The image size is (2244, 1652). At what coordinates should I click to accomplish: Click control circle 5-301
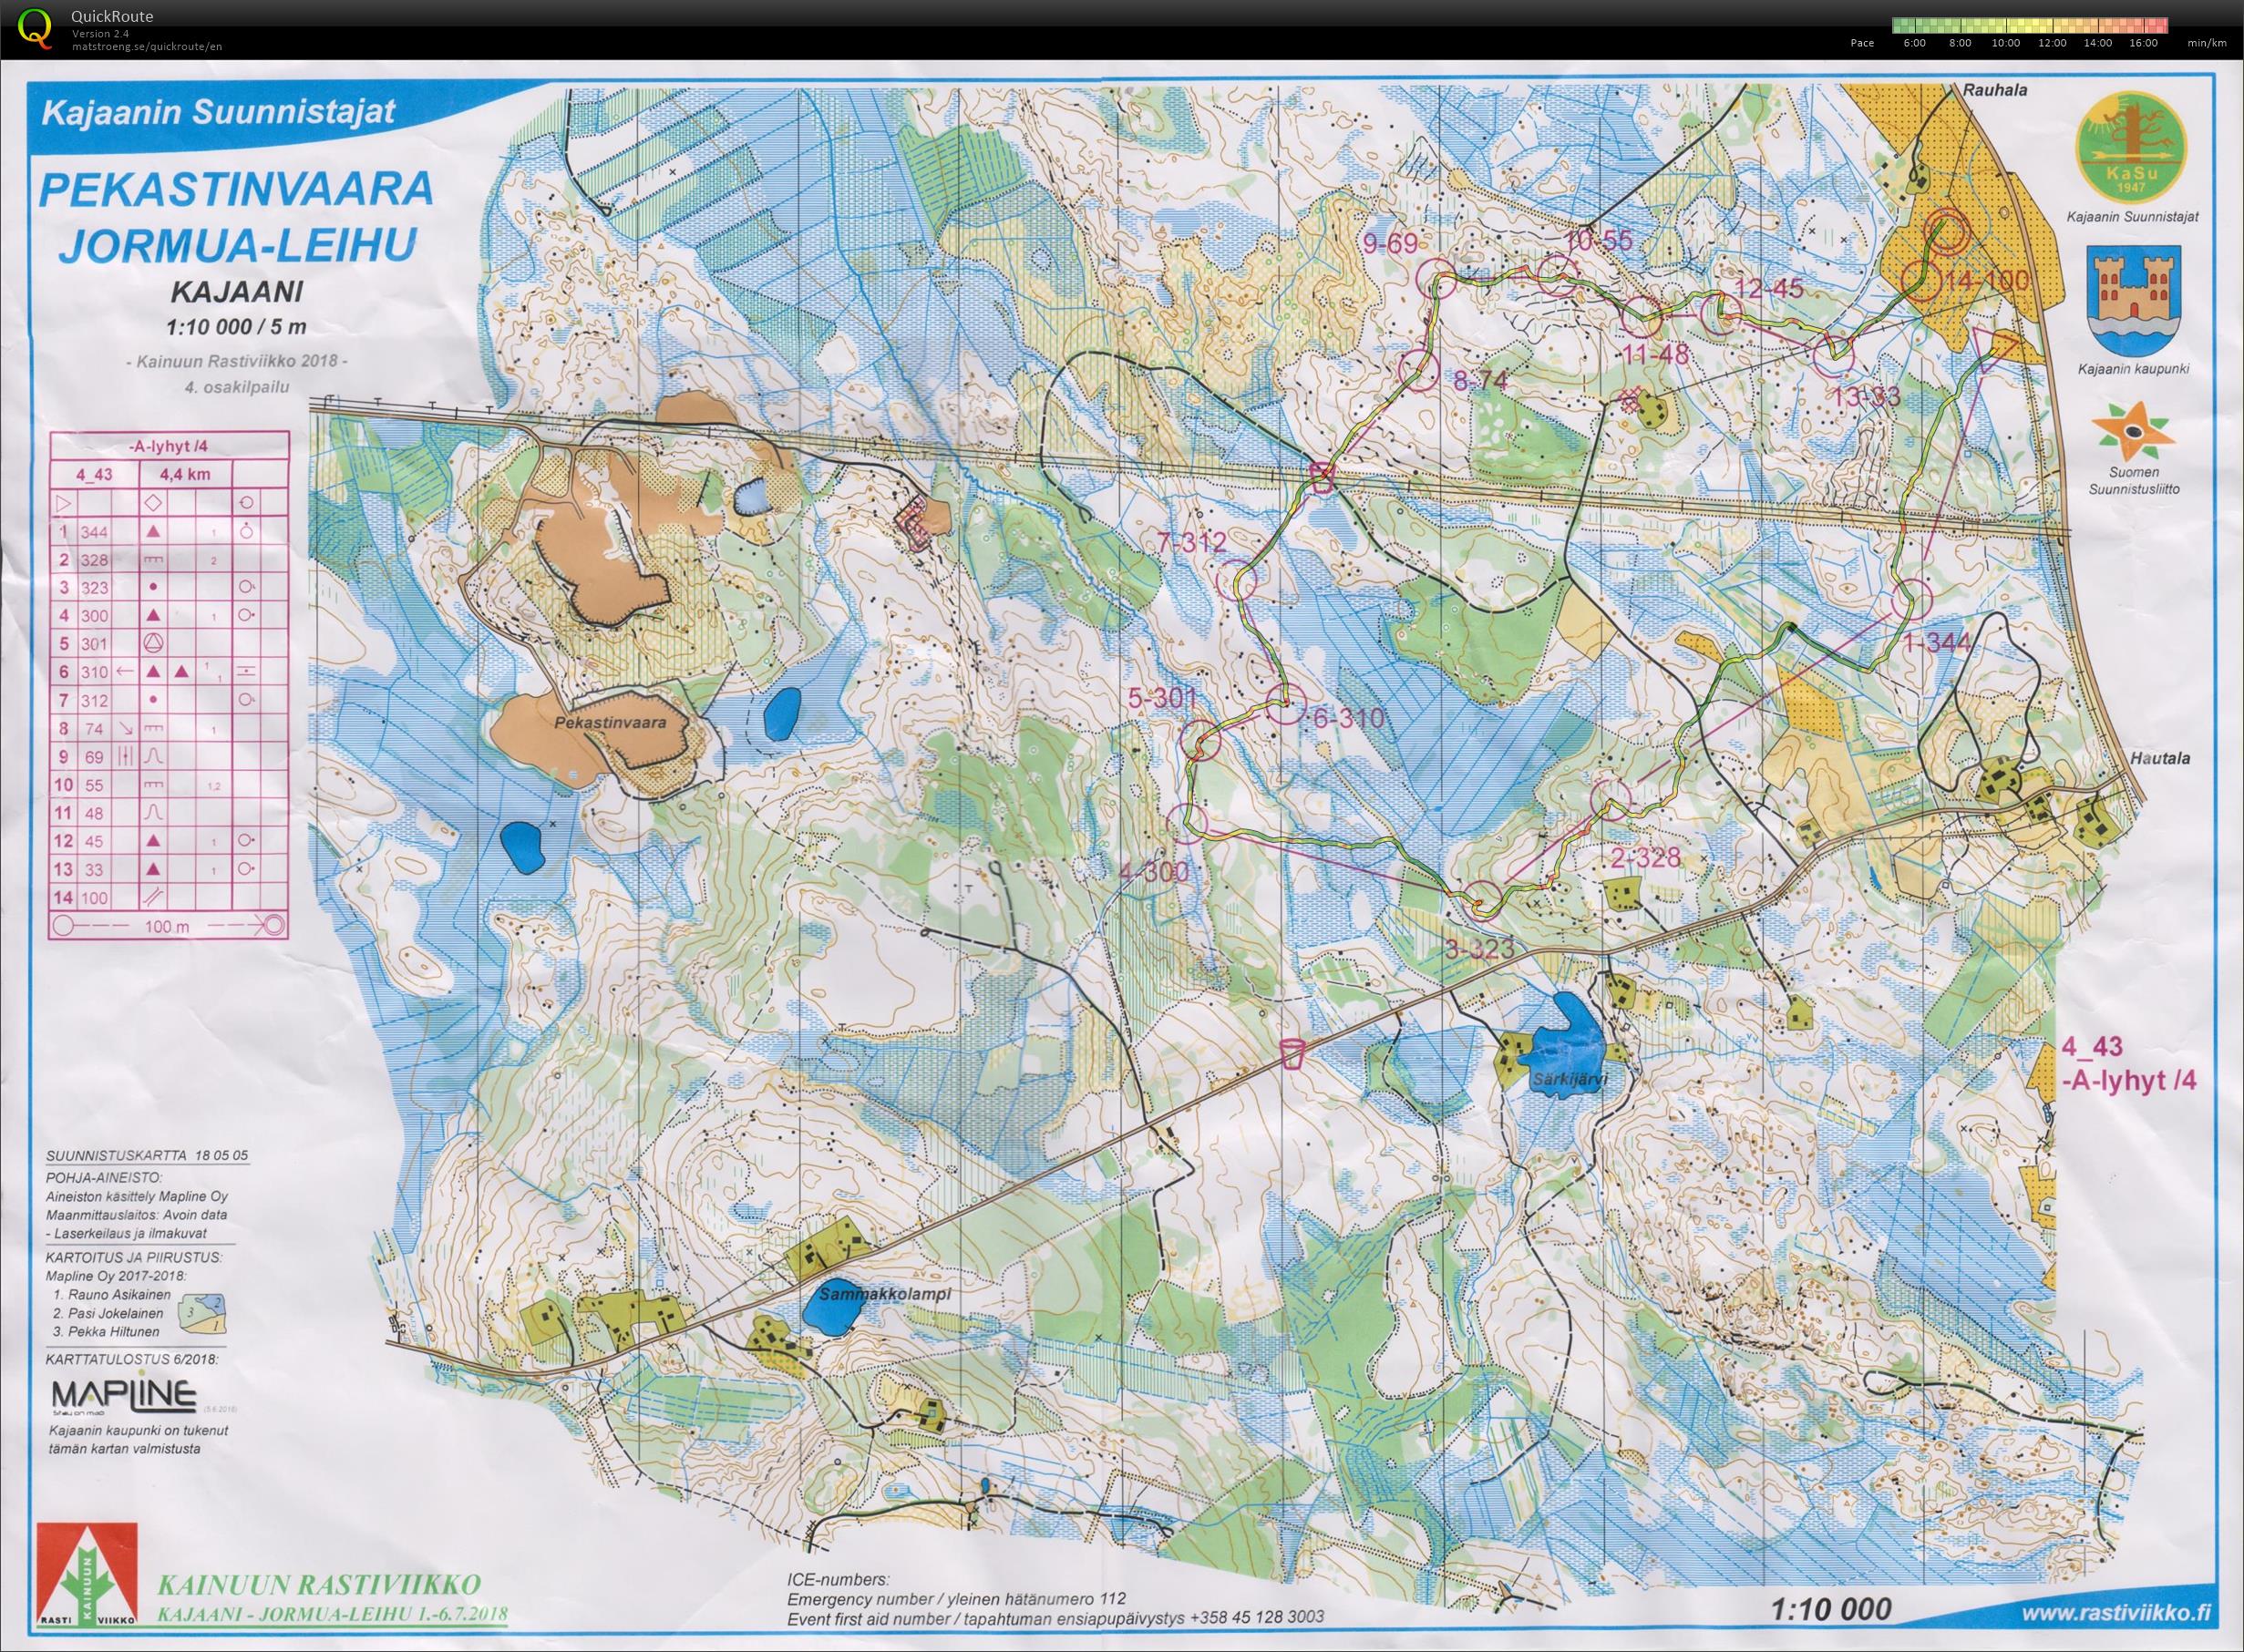pyautogui.click(x=1201, y=743)
